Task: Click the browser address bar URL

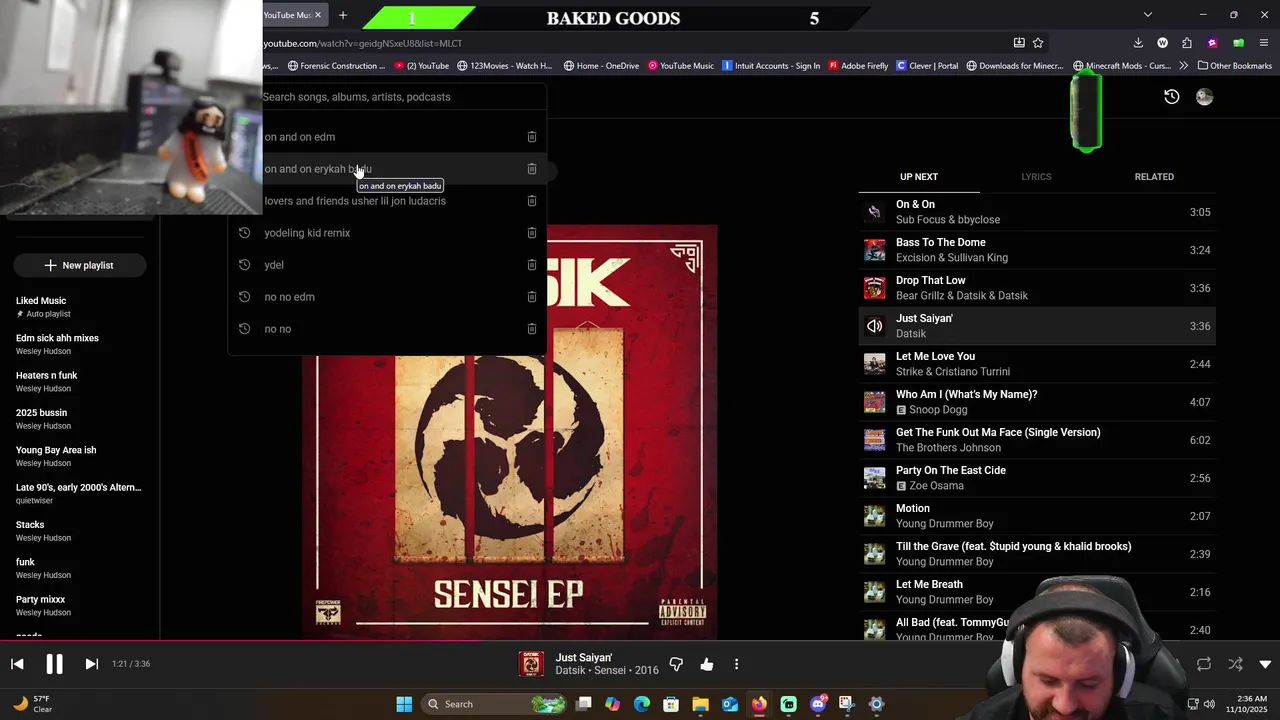Action: [x=363, y=43]
